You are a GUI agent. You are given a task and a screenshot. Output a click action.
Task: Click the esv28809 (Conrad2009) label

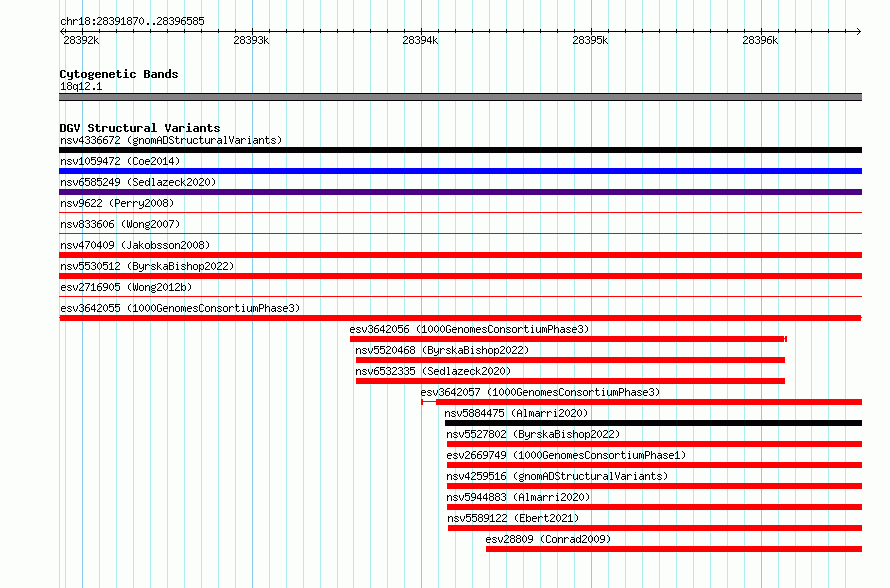tap(548, 539)
